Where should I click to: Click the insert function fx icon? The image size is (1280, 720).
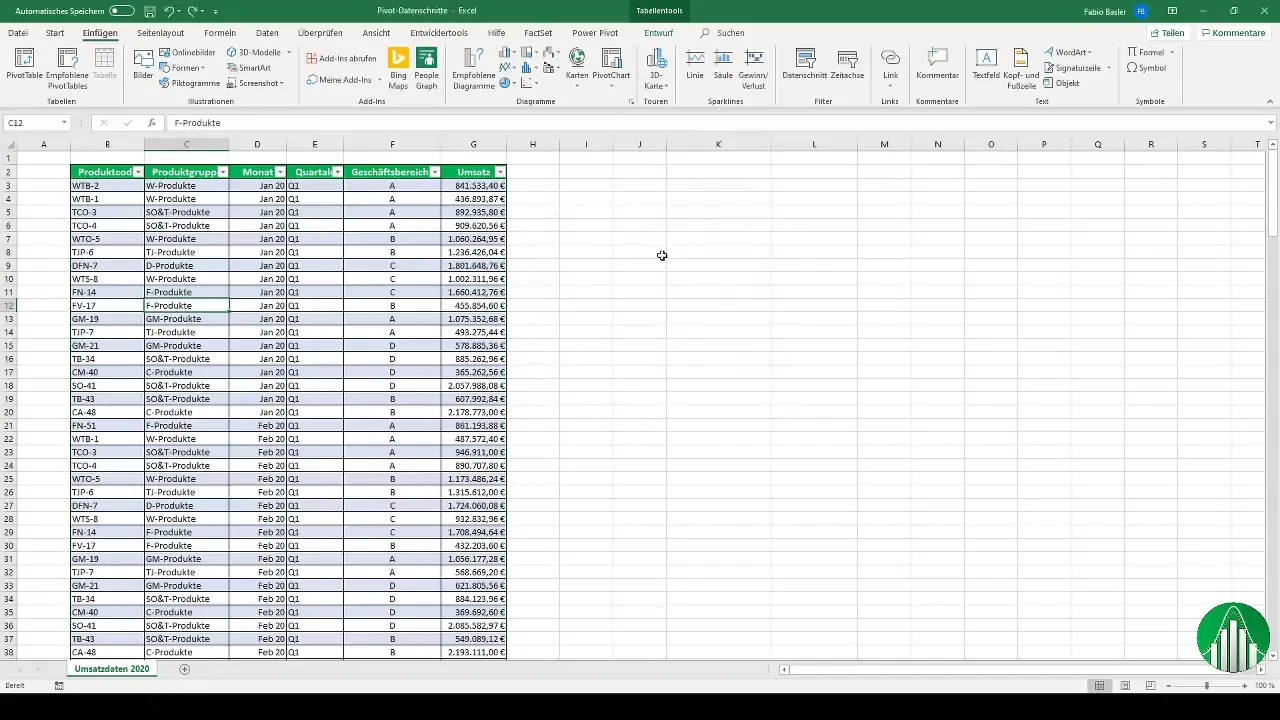click(x=151, y=122)
